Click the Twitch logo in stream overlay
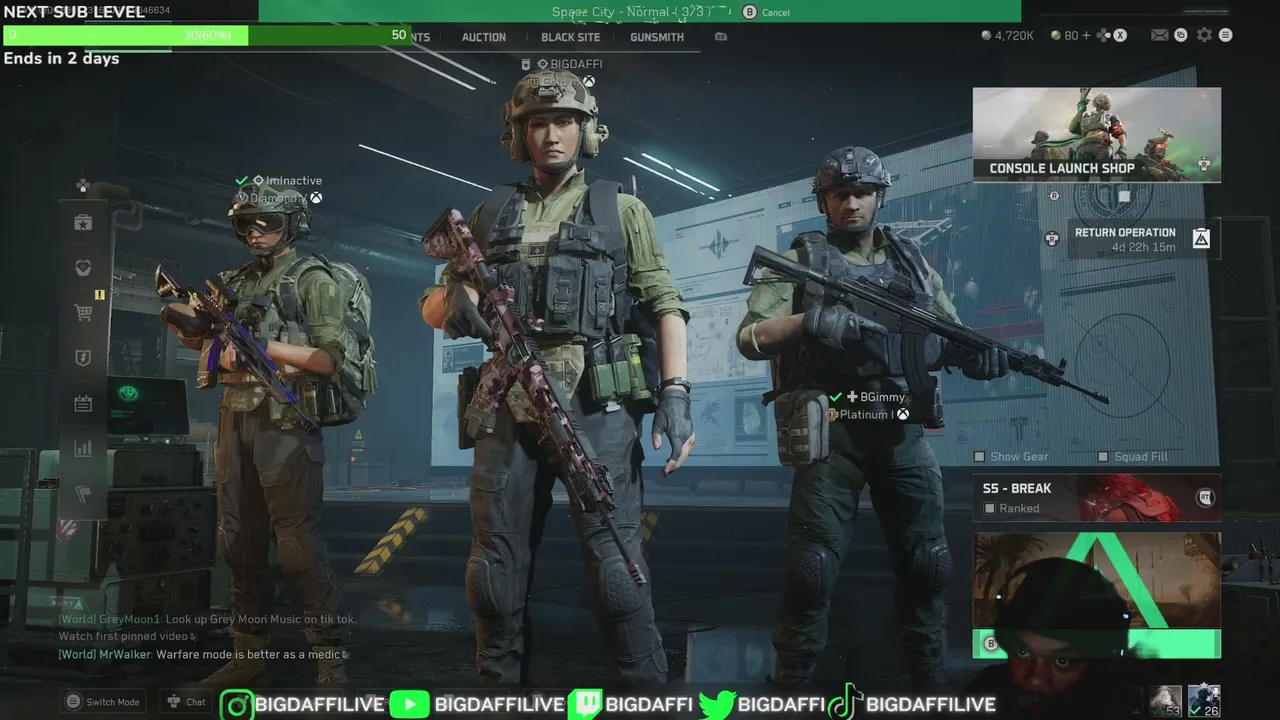1280x720 pixels. coord(585,705)
